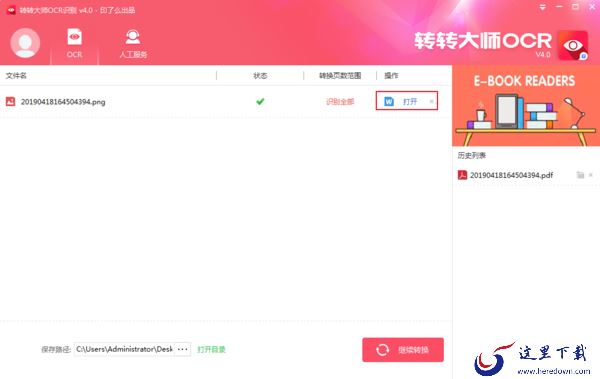Close the OCR application window
The width and height of the screenshot is (600, 379).
click(x=592, y=7)
